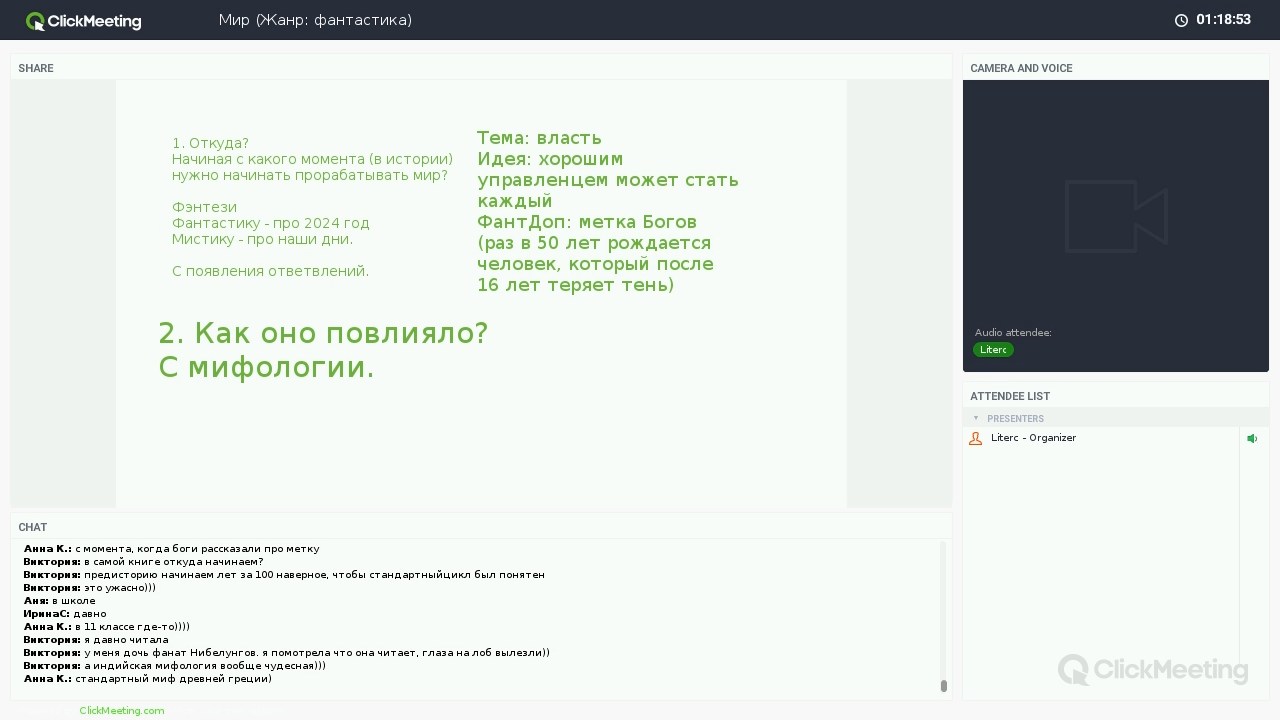
Task: Click slide line '1. Откуда?'
Action: (210, 143)
